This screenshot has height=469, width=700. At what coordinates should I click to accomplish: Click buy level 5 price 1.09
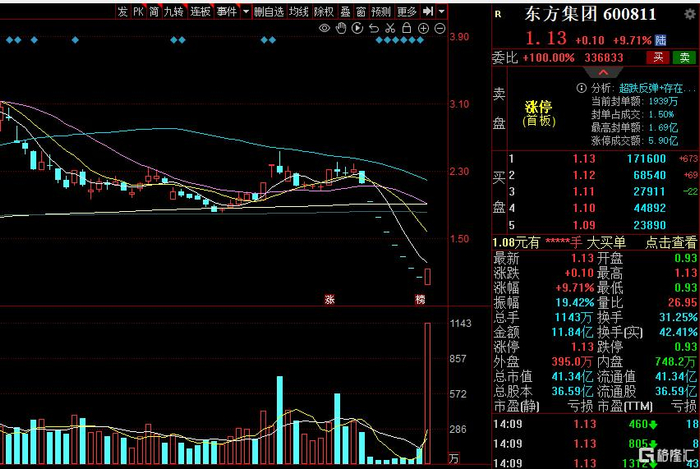tap(584, 225)
